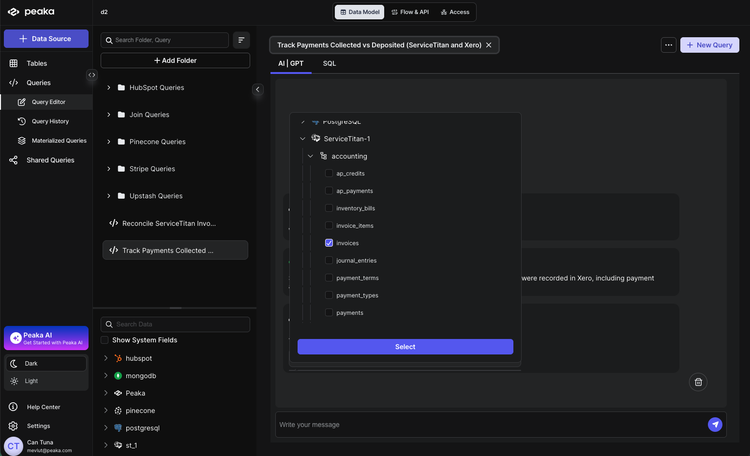The image size is (750, 456).
Task: Collapse the accounting schema node
Action: point(310,156)
